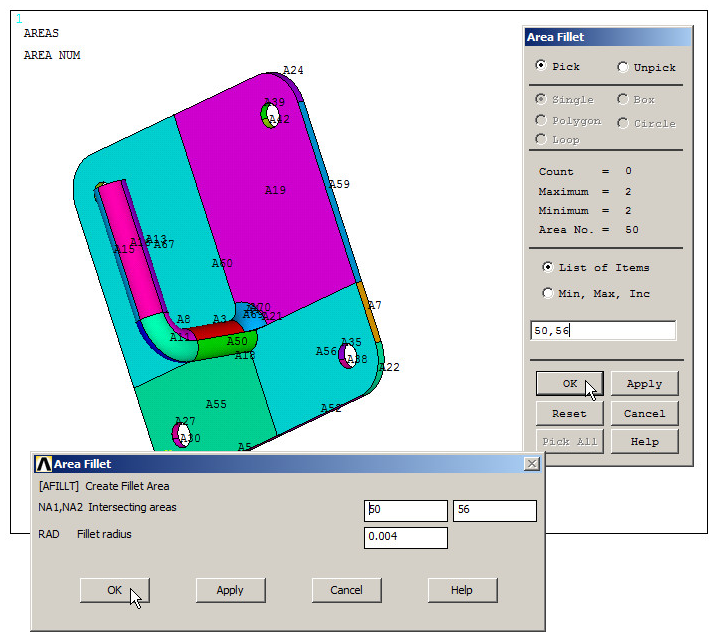This screenshot has height=632, width=720.
Task: Pick area label A8 near the bend
Action: pyautogui.click(x=184, y=319)
